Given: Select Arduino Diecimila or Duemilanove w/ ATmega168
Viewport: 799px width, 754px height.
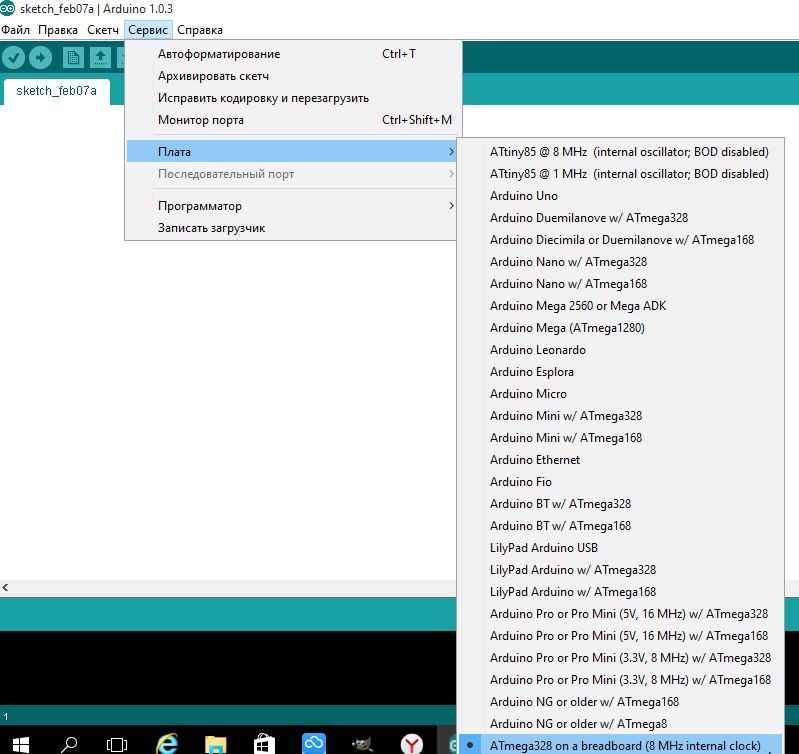Looking at the screenshot, I should [620, 239].
